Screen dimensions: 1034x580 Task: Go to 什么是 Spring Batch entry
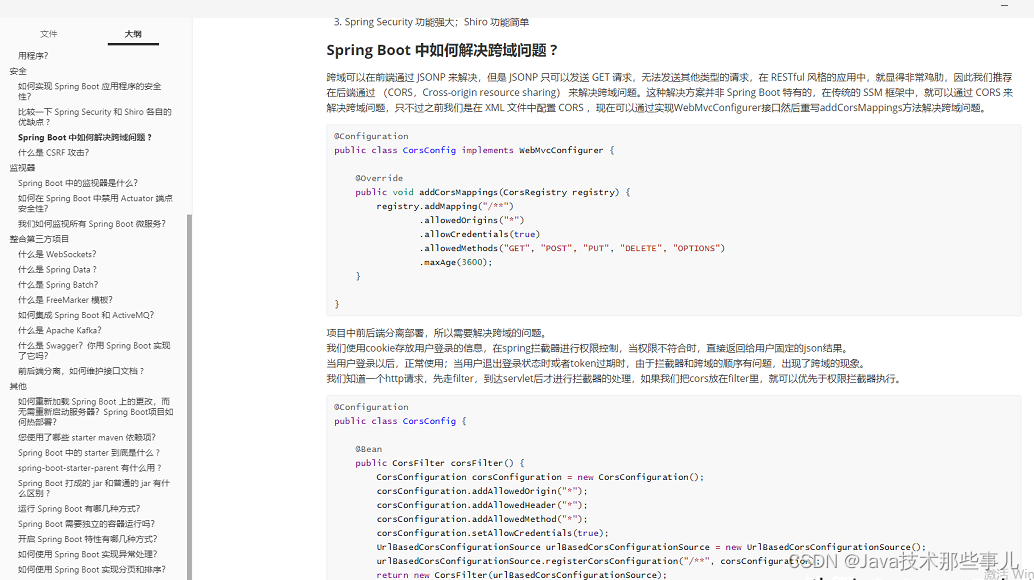click(x=58, y=285)
